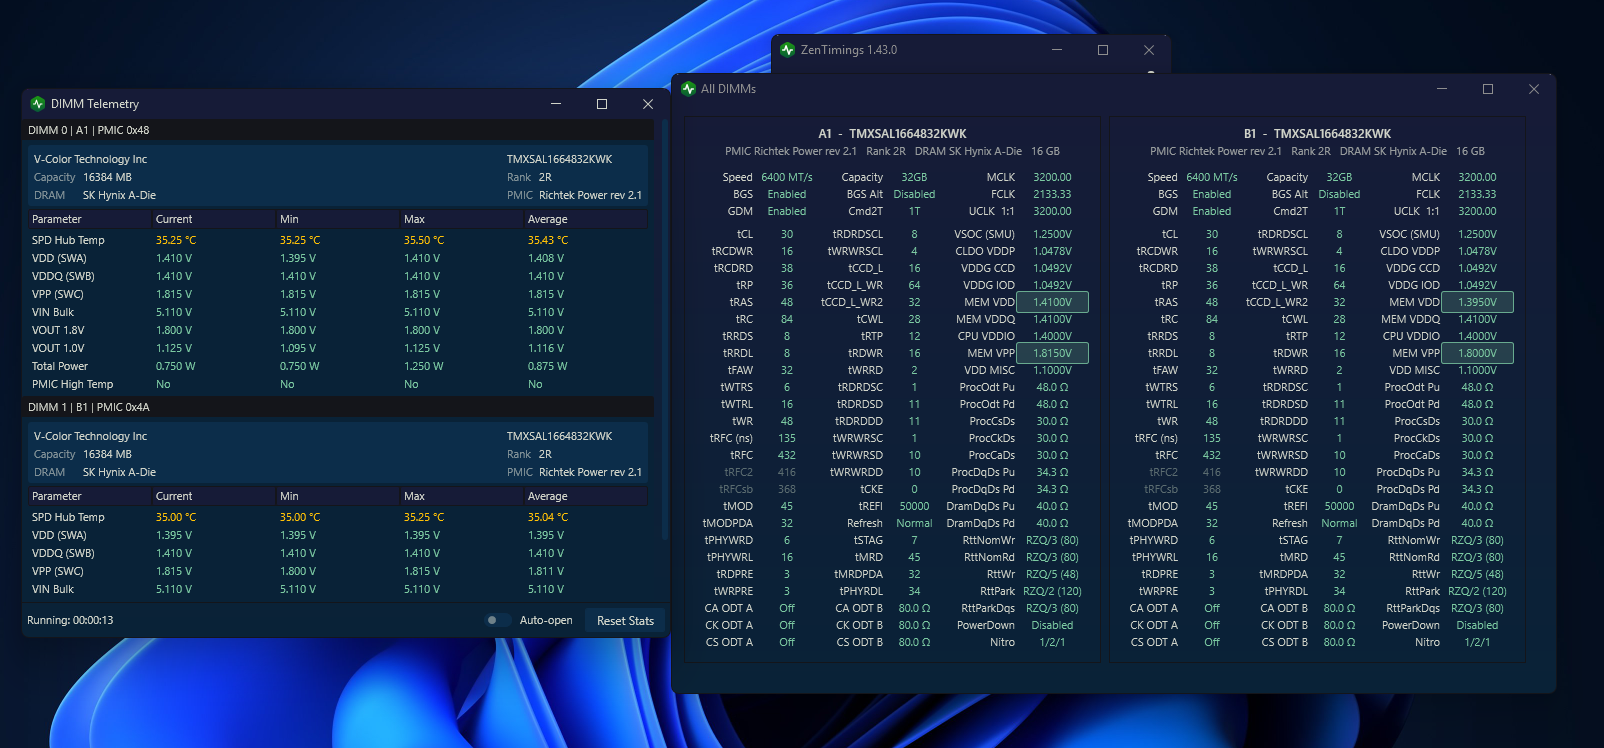Click the 'Running: 00:00:13' status text
The width and height of the screenshot is (1604, 748).
[x=70, y=621]
